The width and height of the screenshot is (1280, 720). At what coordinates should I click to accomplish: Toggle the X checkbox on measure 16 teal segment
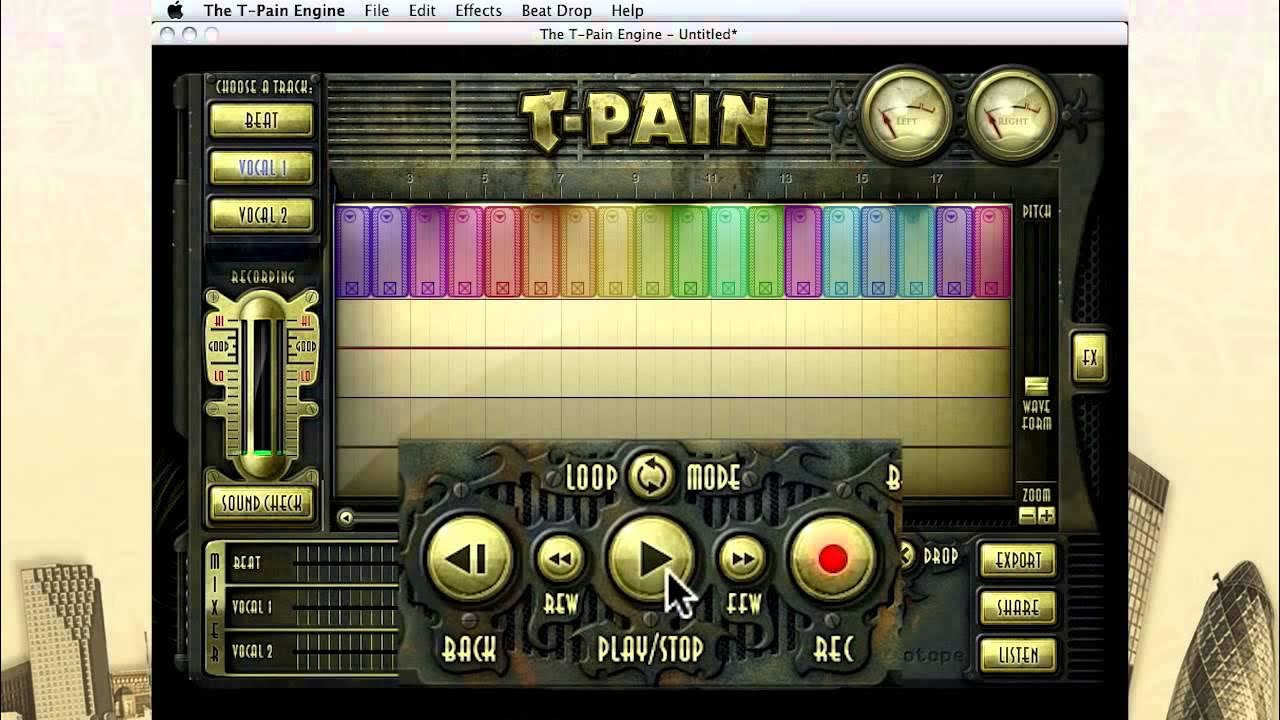917,288
